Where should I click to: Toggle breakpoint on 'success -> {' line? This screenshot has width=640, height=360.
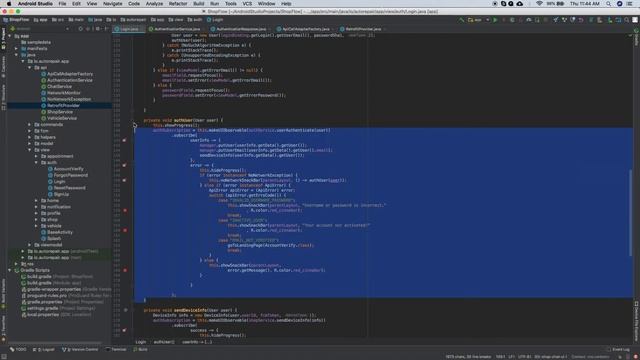point(124,330)
